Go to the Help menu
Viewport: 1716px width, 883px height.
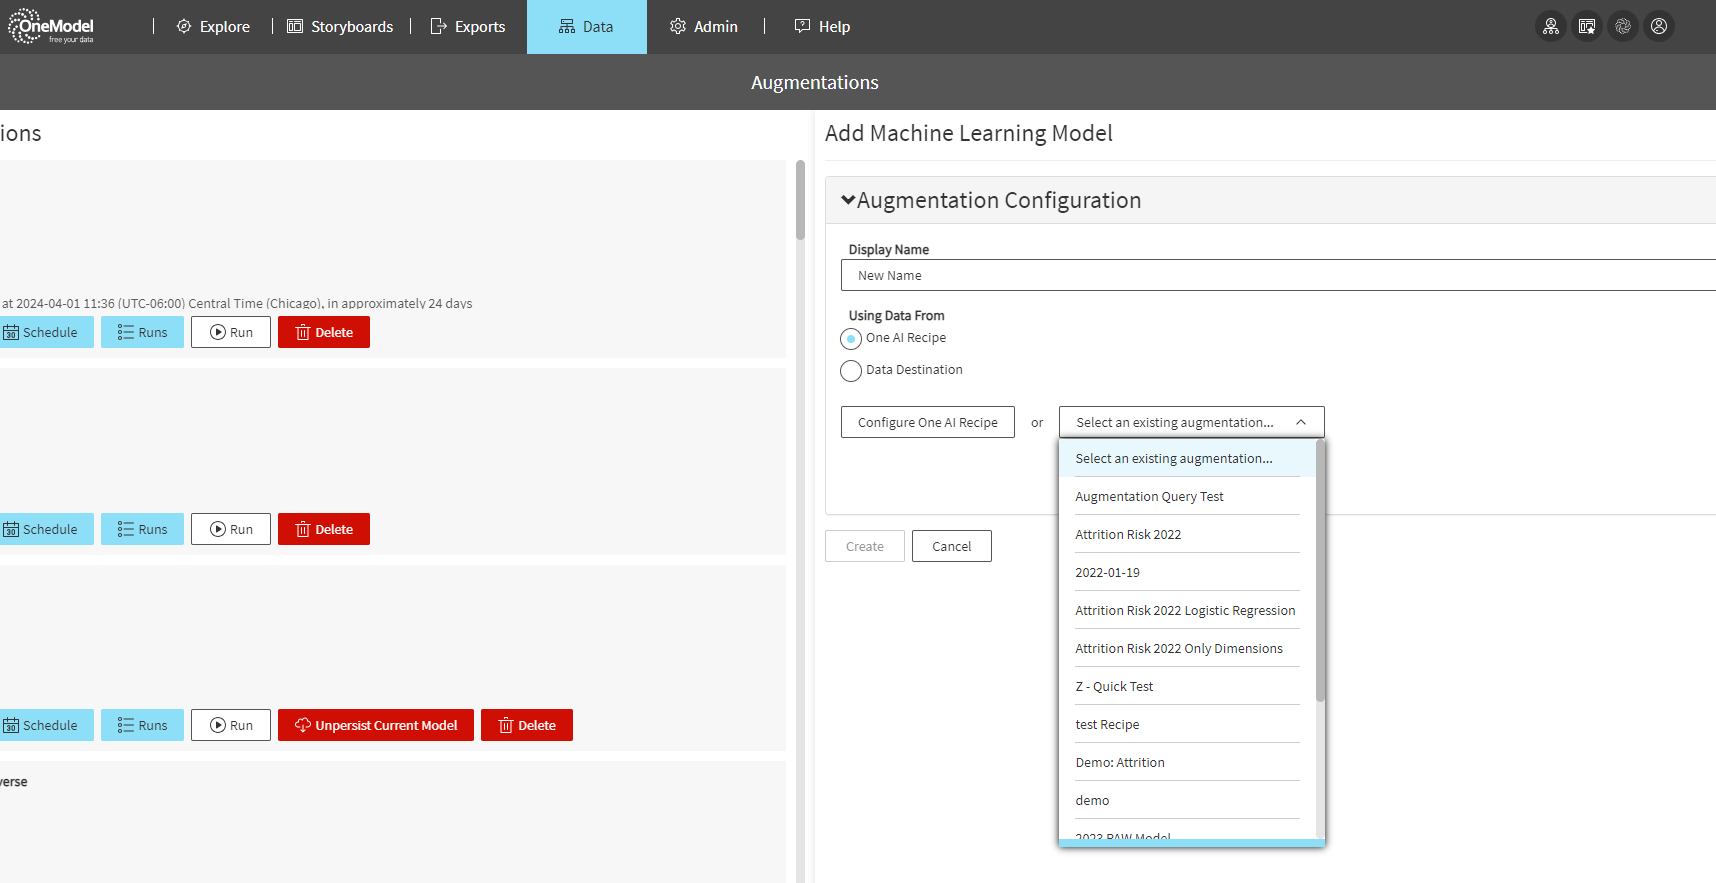tap(822, 26)
